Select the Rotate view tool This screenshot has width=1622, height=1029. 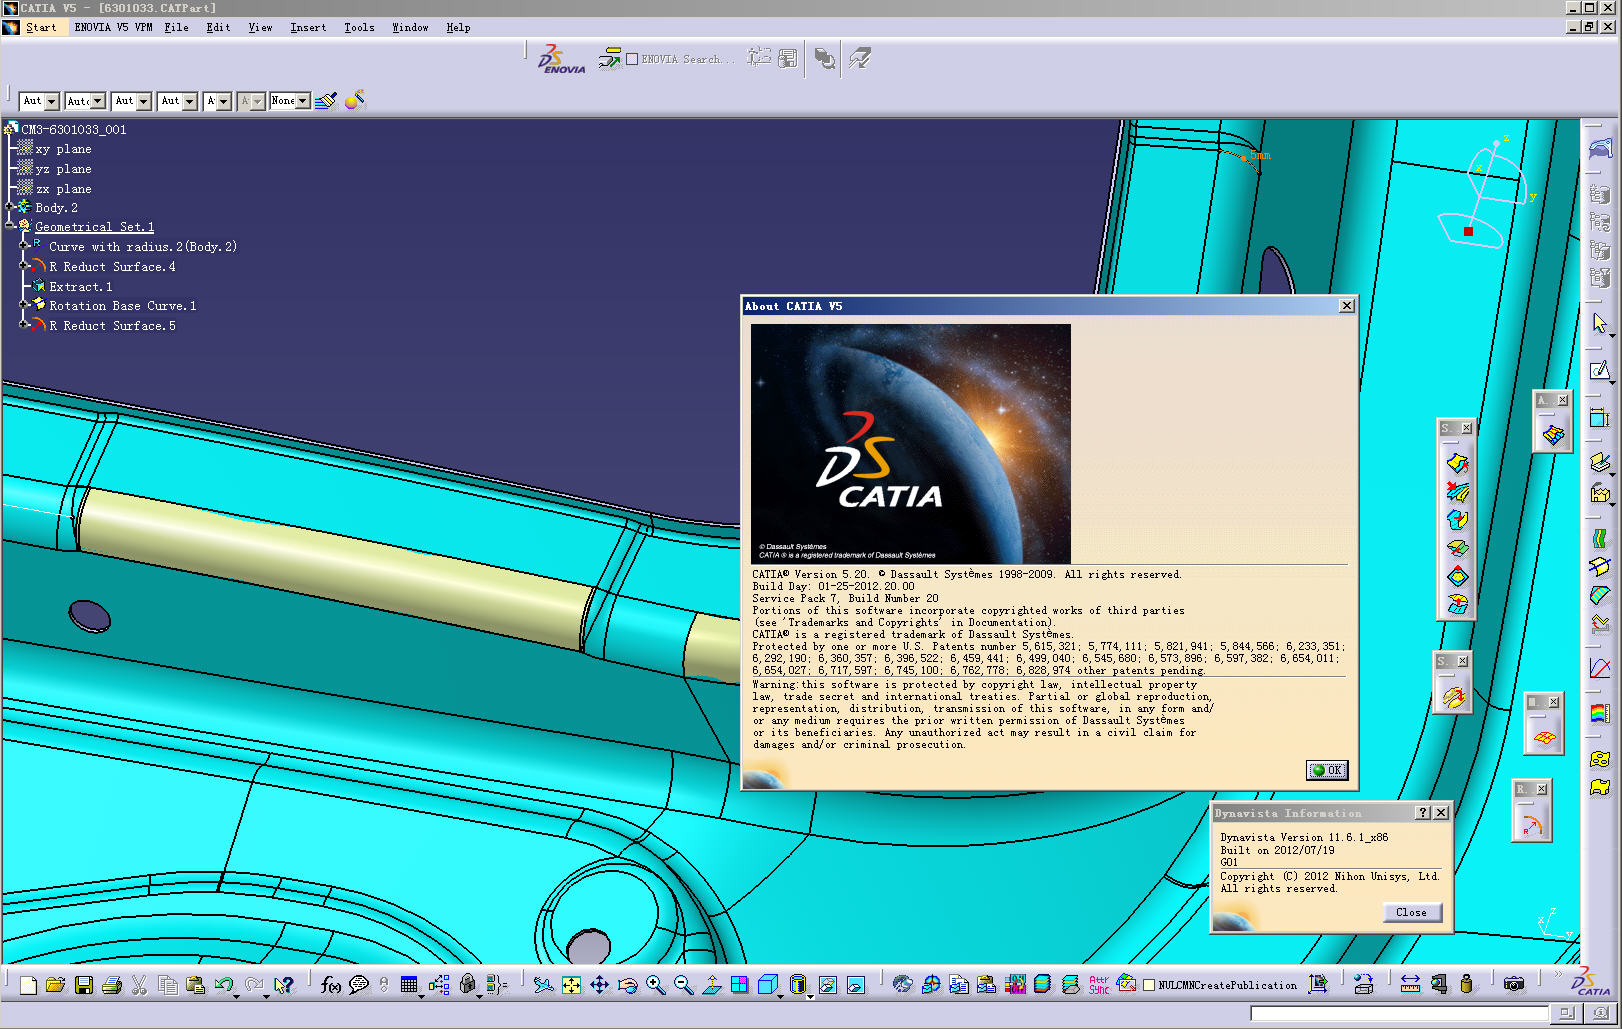(x=627, y=985)
